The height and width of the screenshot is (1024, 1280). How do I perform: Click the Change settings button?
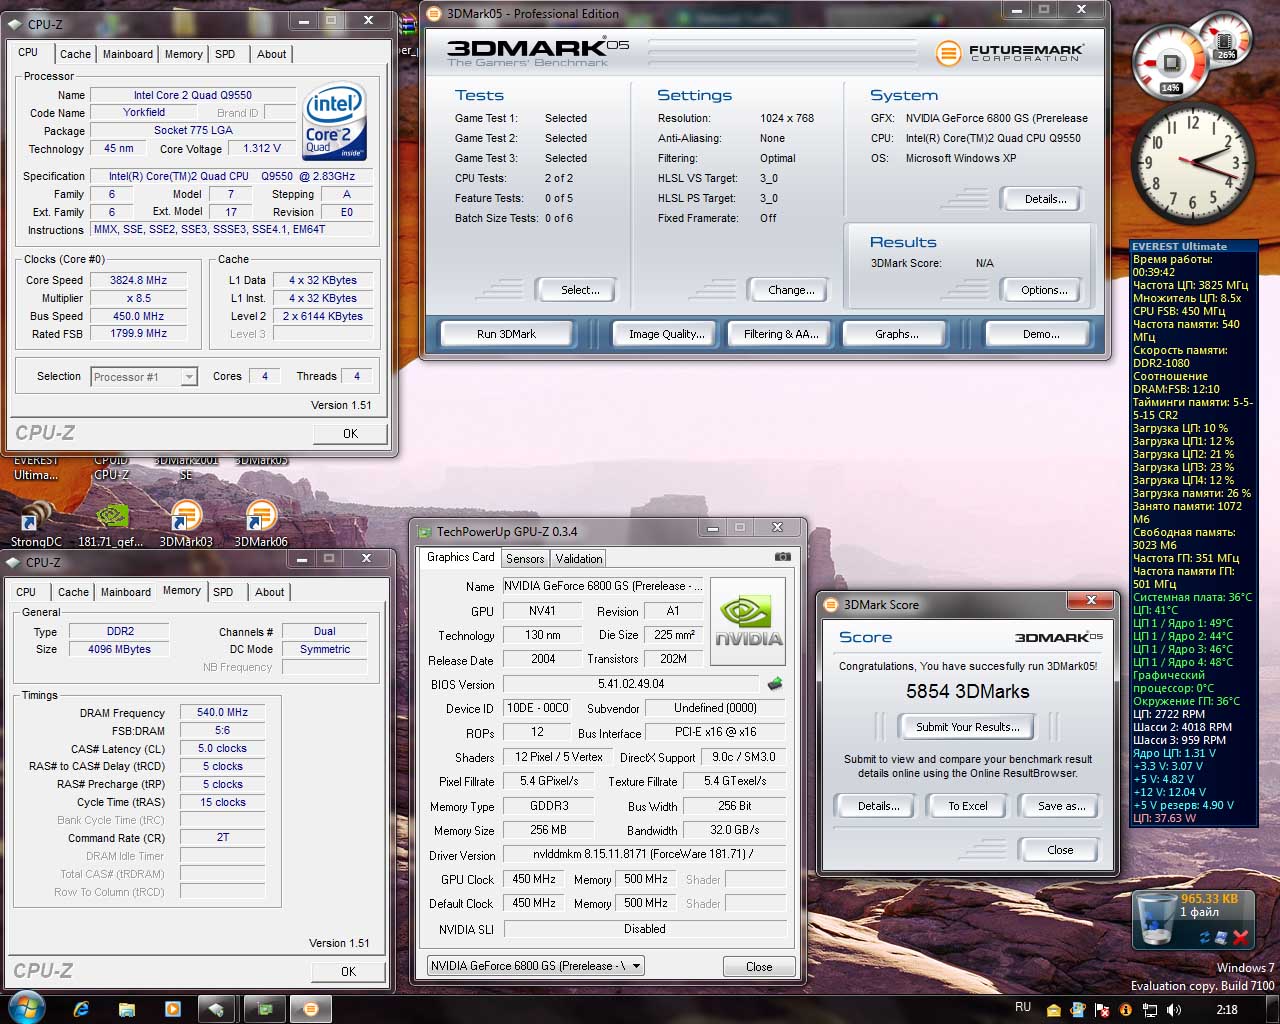pos(791,290)
